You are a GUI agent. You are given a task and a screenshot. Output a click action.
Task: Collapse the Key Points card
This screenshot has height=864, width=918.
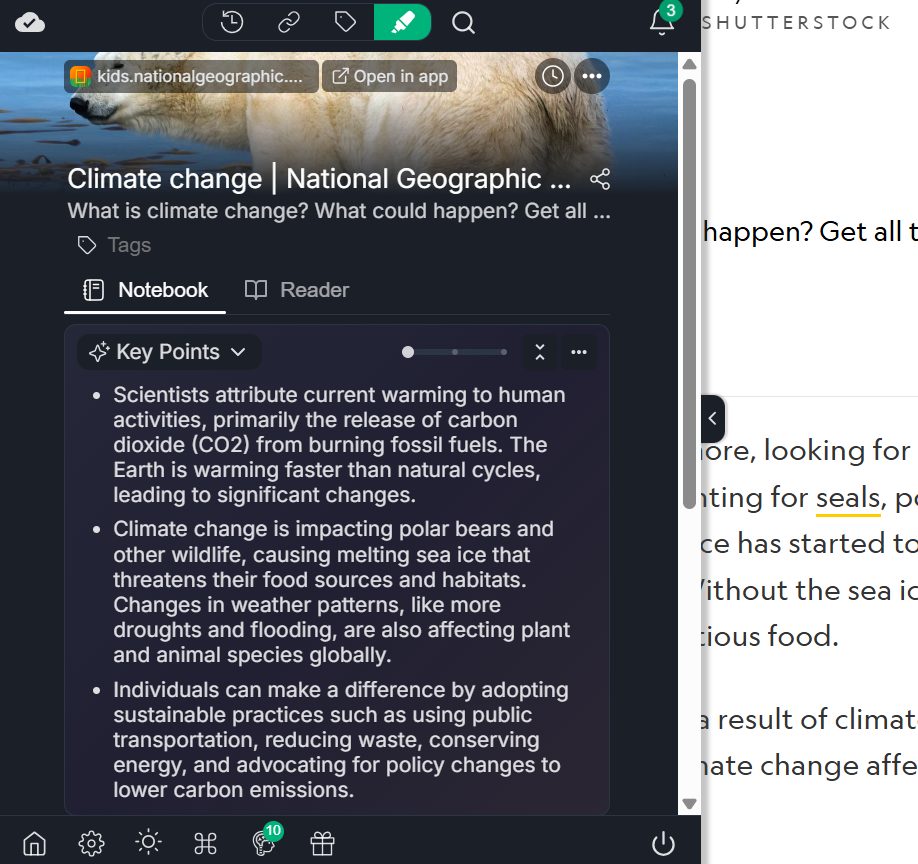[540, 352]
